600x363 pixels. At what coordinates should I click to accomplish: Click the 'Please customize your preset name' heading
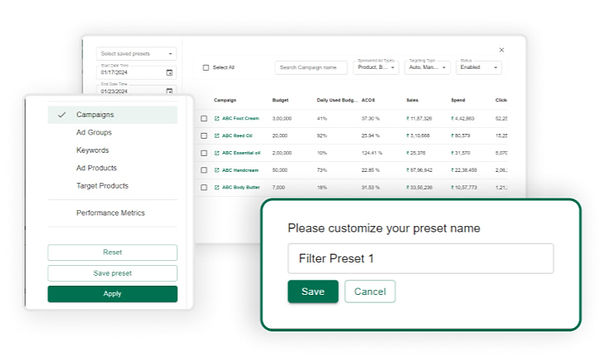[x=384, y=228]
